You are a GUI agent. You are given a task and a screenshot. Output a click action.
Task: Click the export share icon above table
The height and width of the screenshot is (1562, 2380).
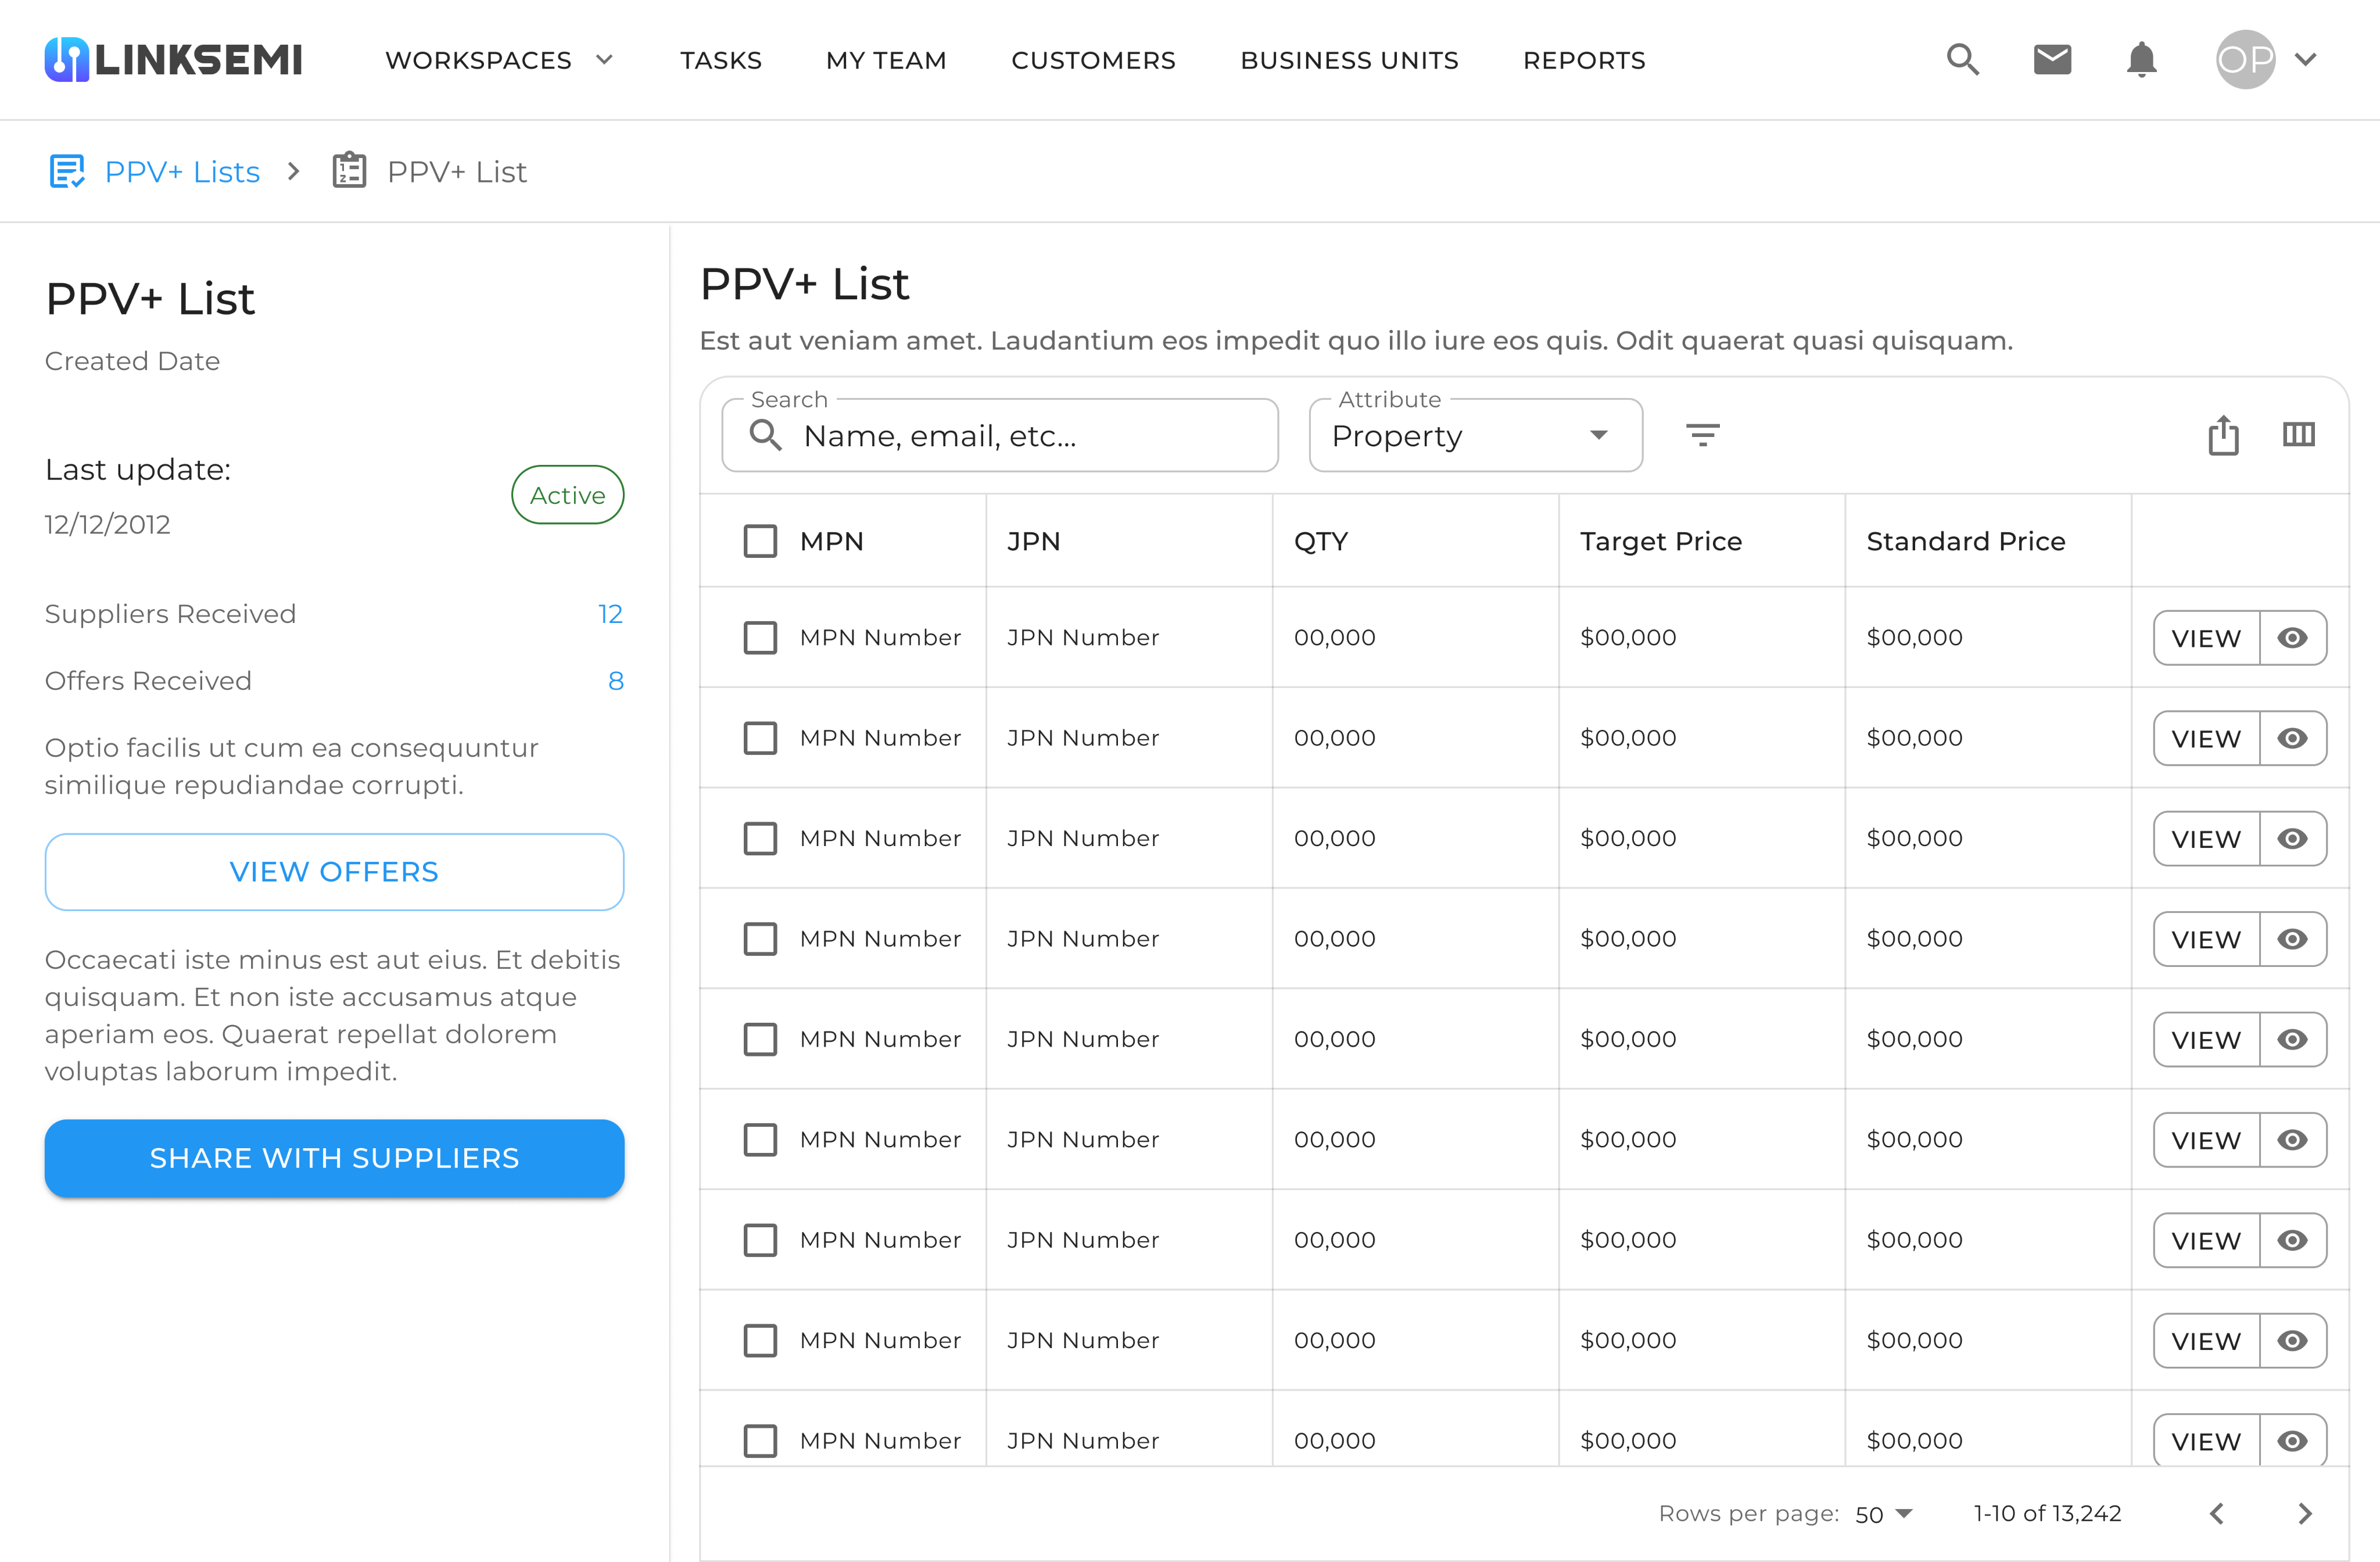2223,435
